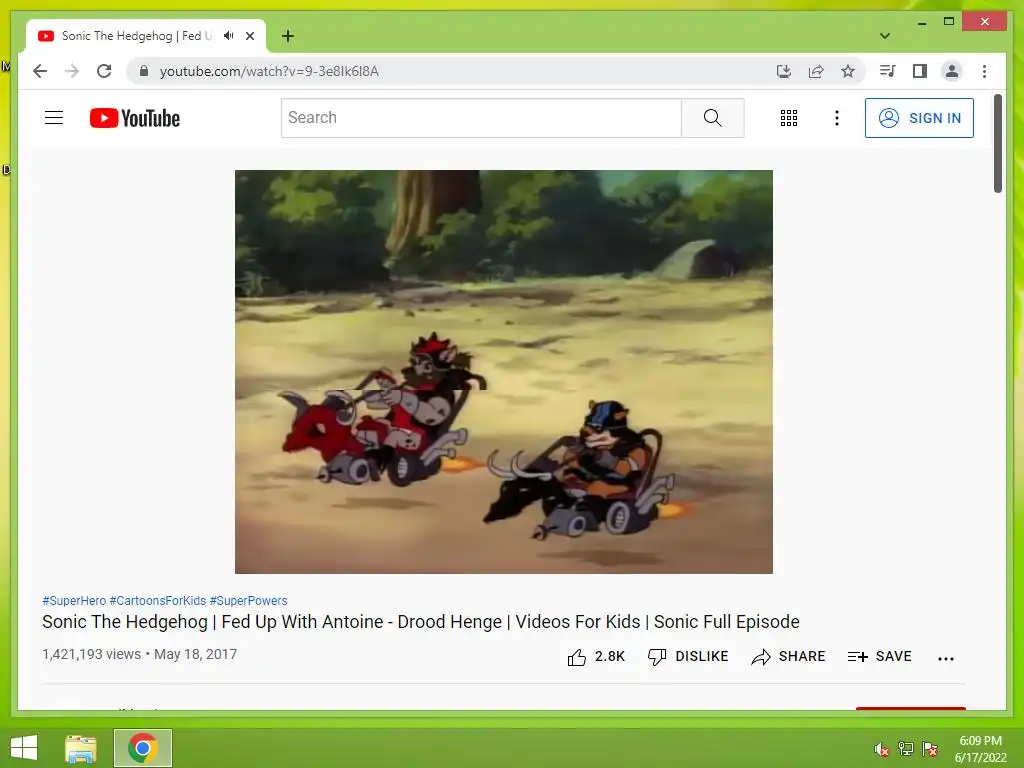The width and height of the screenshot is (1024, 768).
Task: Click the magnifier search button
Action: tap(712, 118)
